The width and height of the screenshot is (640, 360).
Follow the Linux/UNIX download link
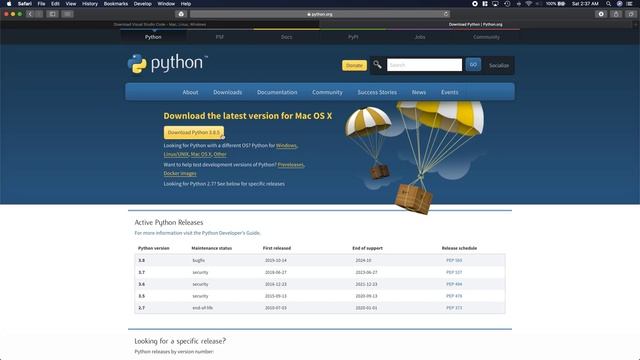176,154
